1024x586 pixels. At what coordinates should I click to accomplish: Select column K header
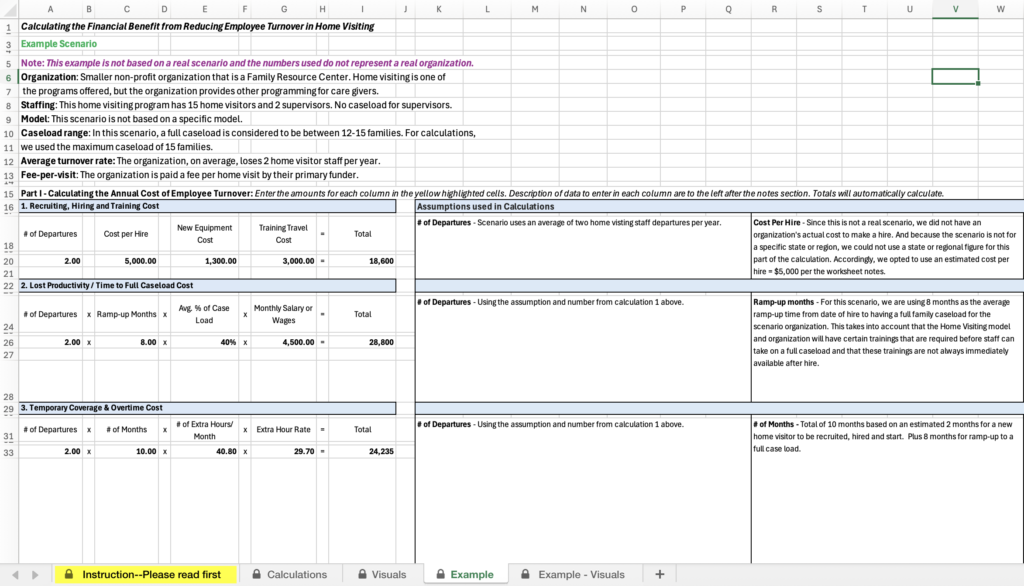438,9
